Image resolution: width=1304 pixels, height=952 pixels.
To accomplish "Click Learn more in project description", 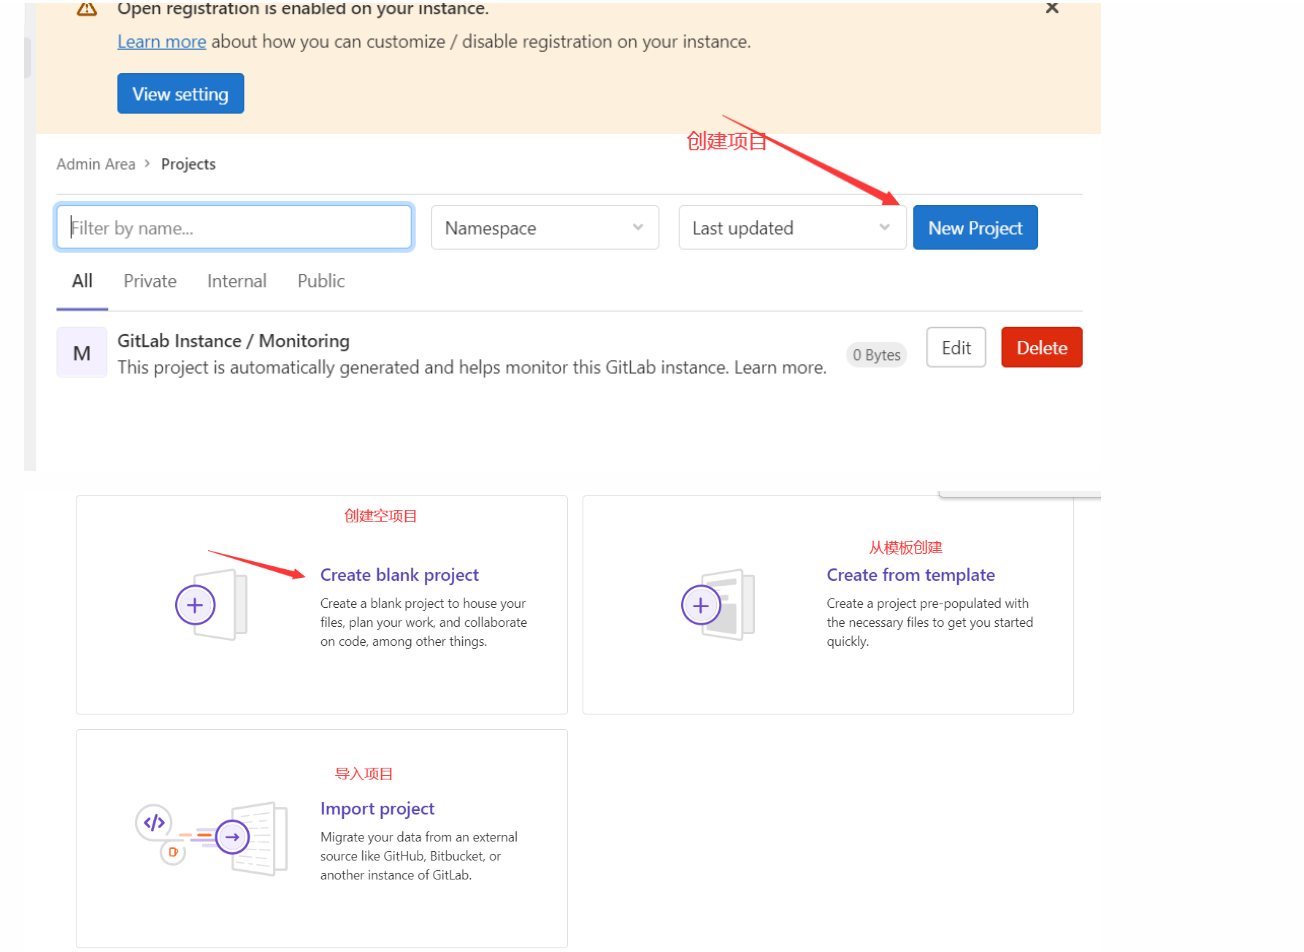I will click(x=780, y=368).
